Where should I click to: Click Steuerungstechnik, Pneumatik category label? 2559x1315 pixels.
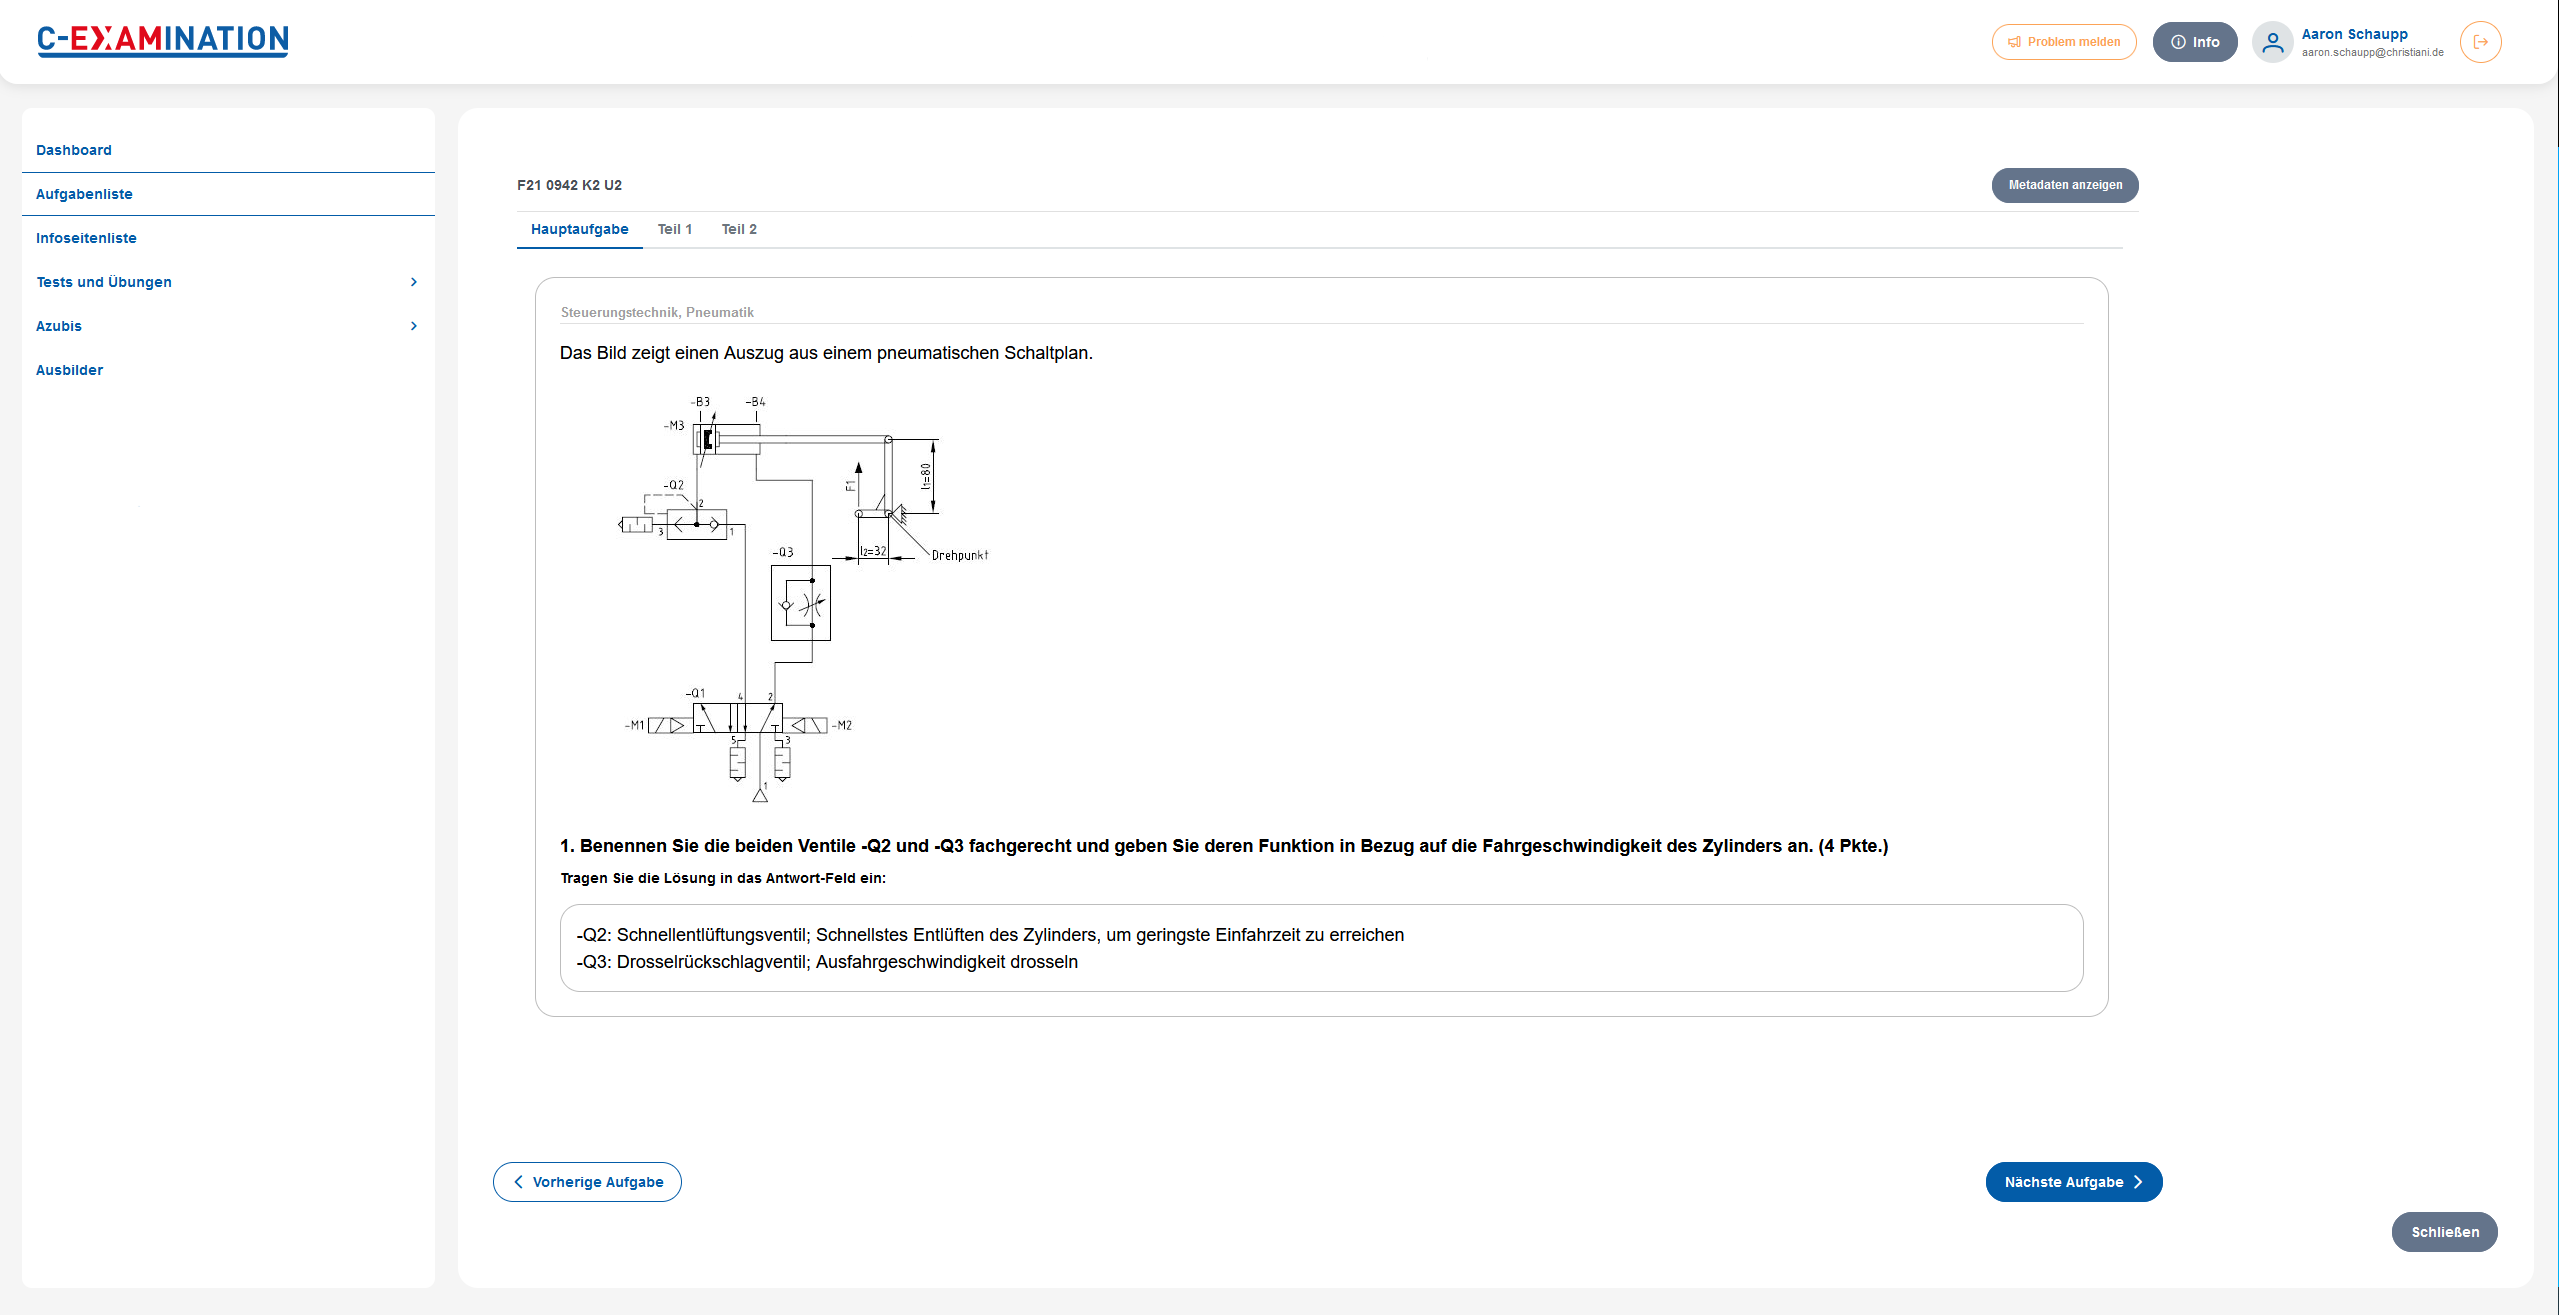click(657, 312)
